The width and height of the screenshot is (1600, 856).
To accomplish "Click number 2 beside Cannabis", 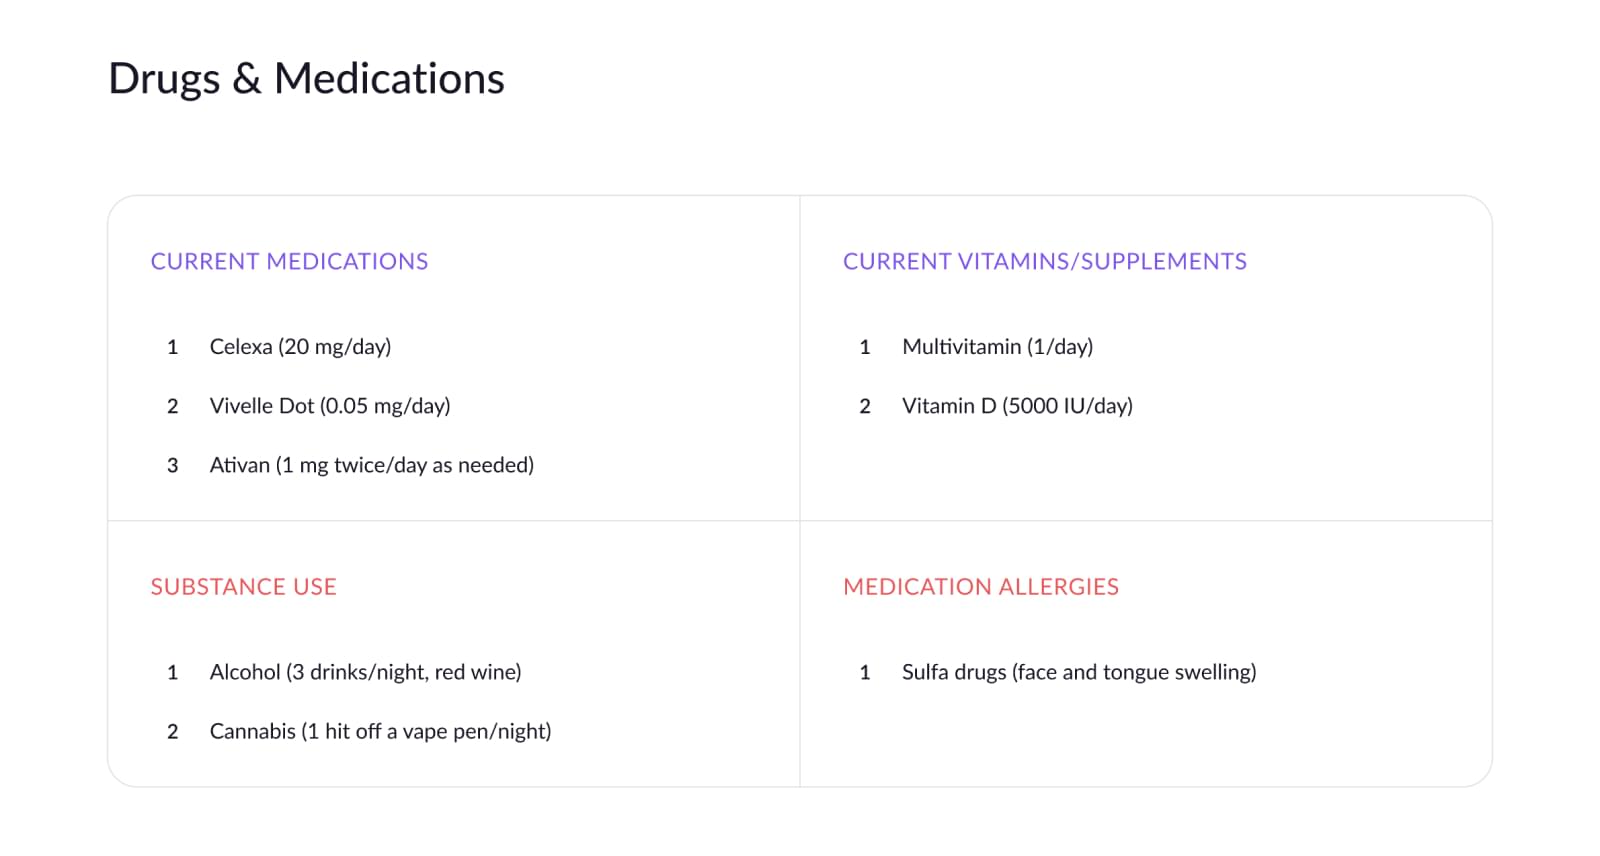I will (172, 731).
